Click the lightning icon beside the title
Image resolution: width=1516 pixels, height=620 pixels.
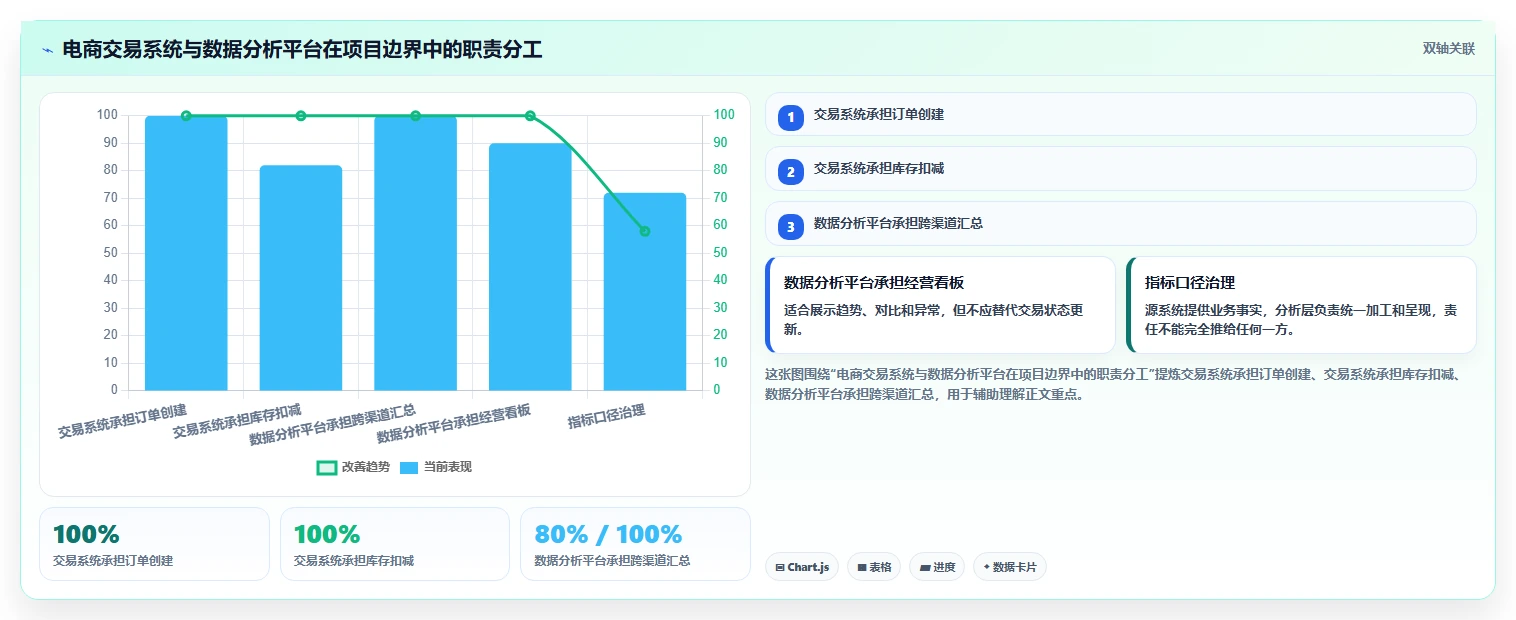click(47, 49)
